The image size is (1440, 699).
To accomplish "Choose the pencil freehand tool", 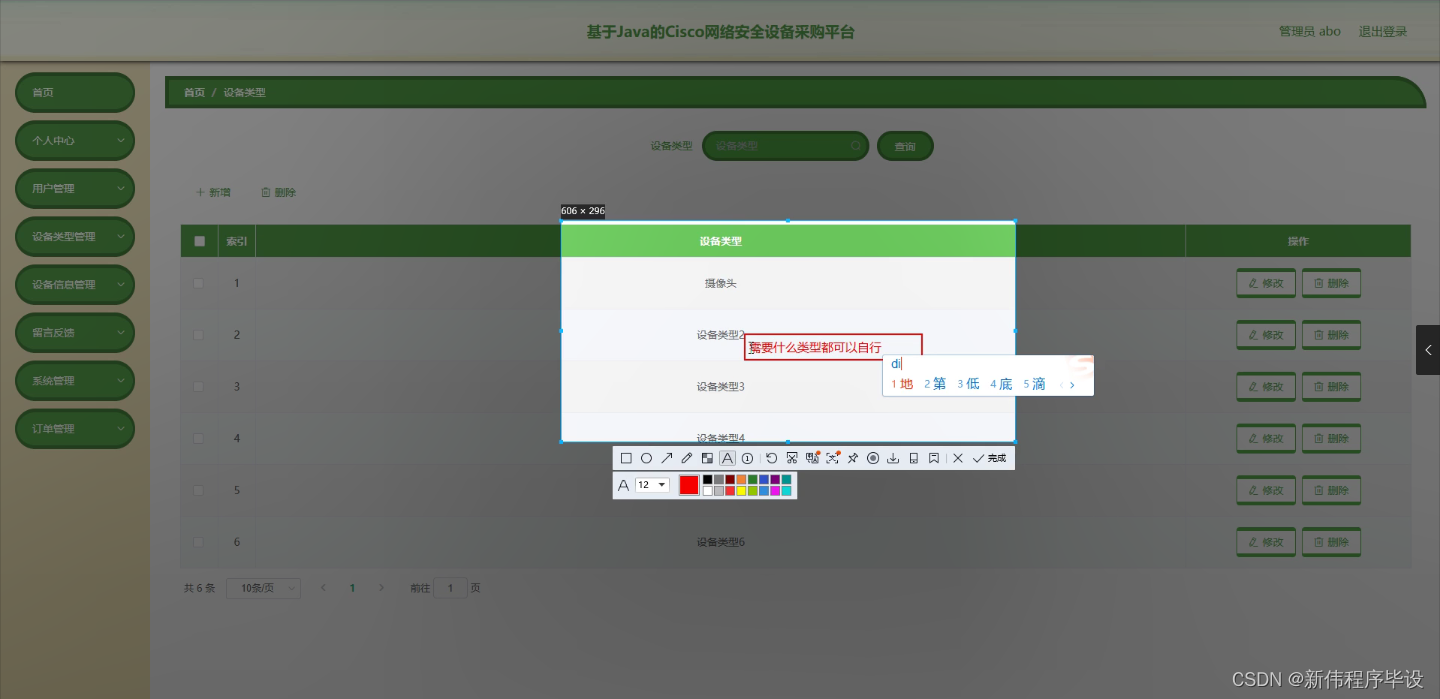I will [x=686, y=458].
